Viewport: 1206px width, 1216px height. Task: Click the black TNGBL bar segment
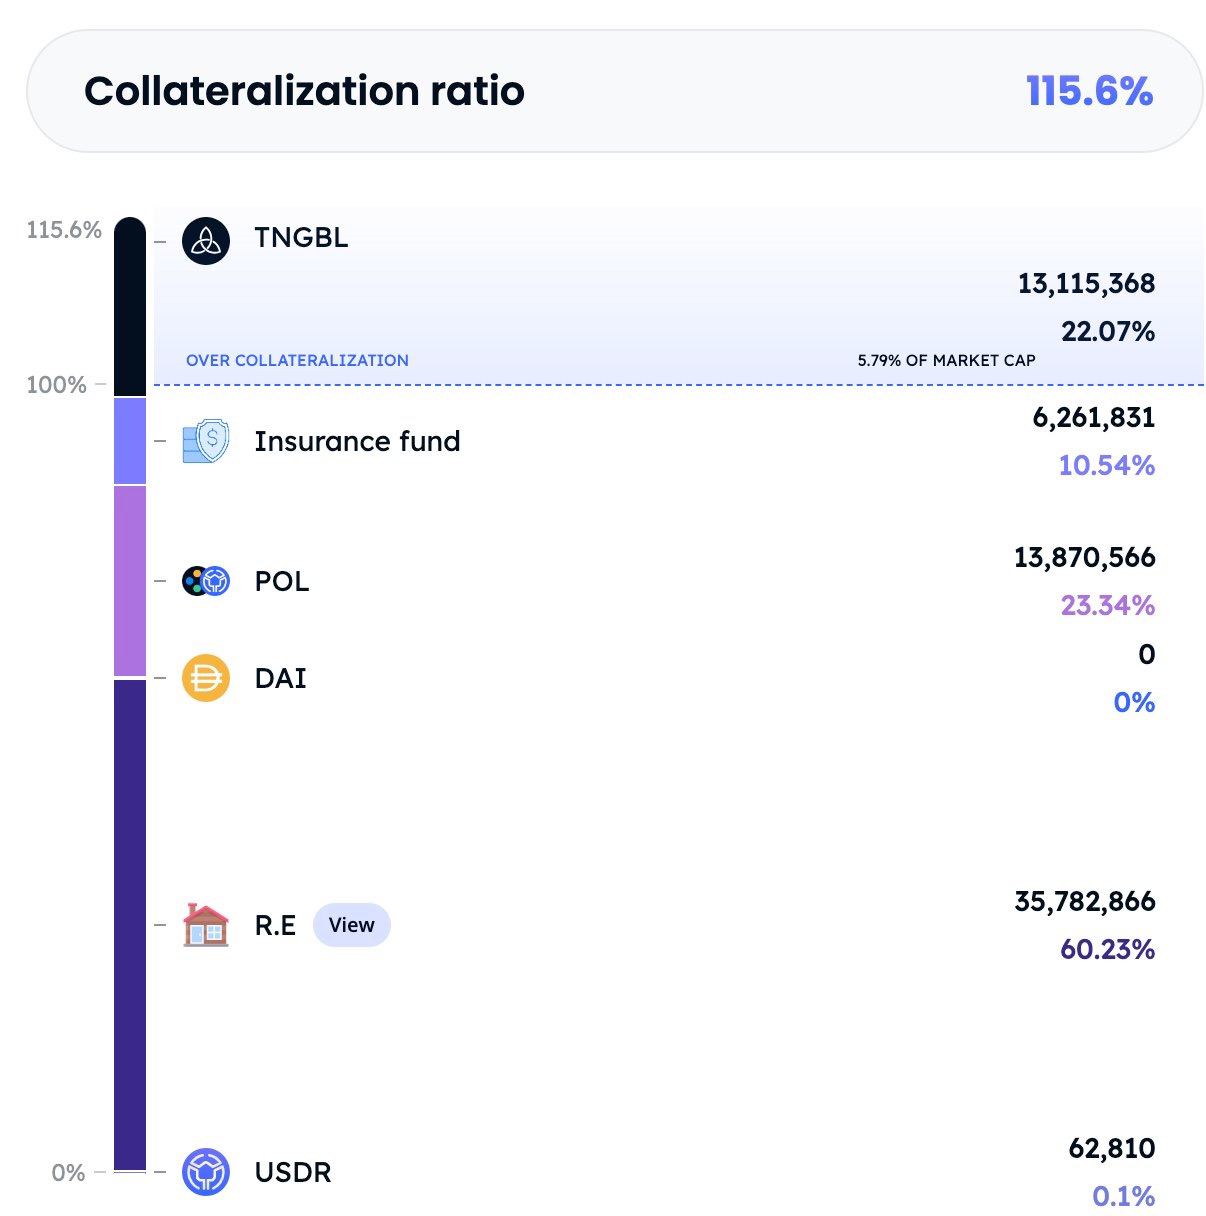coord(130,308)
